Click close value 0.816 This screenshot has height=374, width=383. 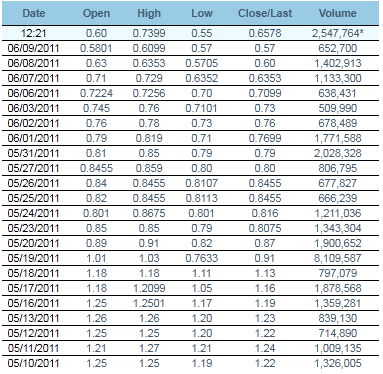265,213
